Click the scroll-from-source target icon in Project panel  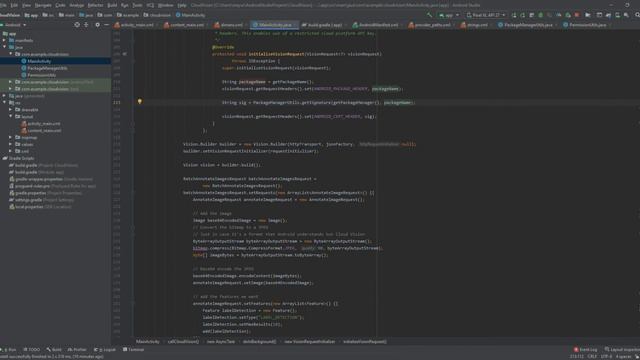tap(77, 25)
